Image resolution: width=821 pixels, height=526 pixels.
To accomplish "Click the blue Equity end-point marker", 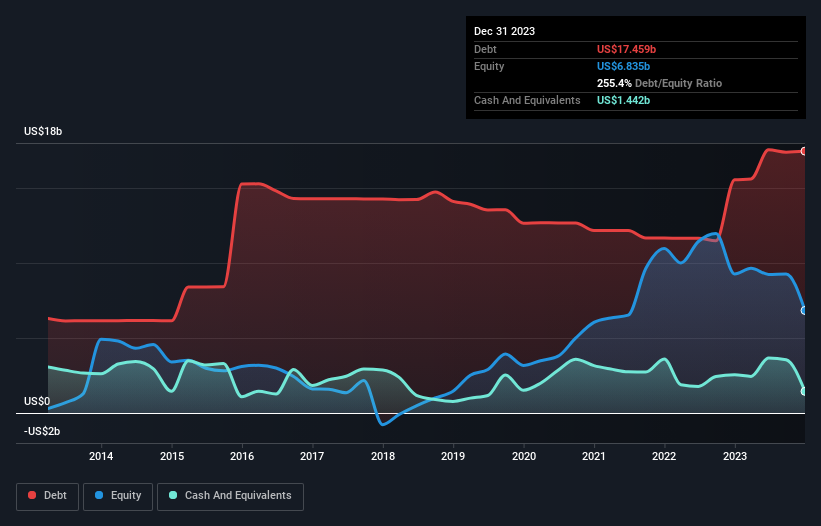I will pos(804,310).
